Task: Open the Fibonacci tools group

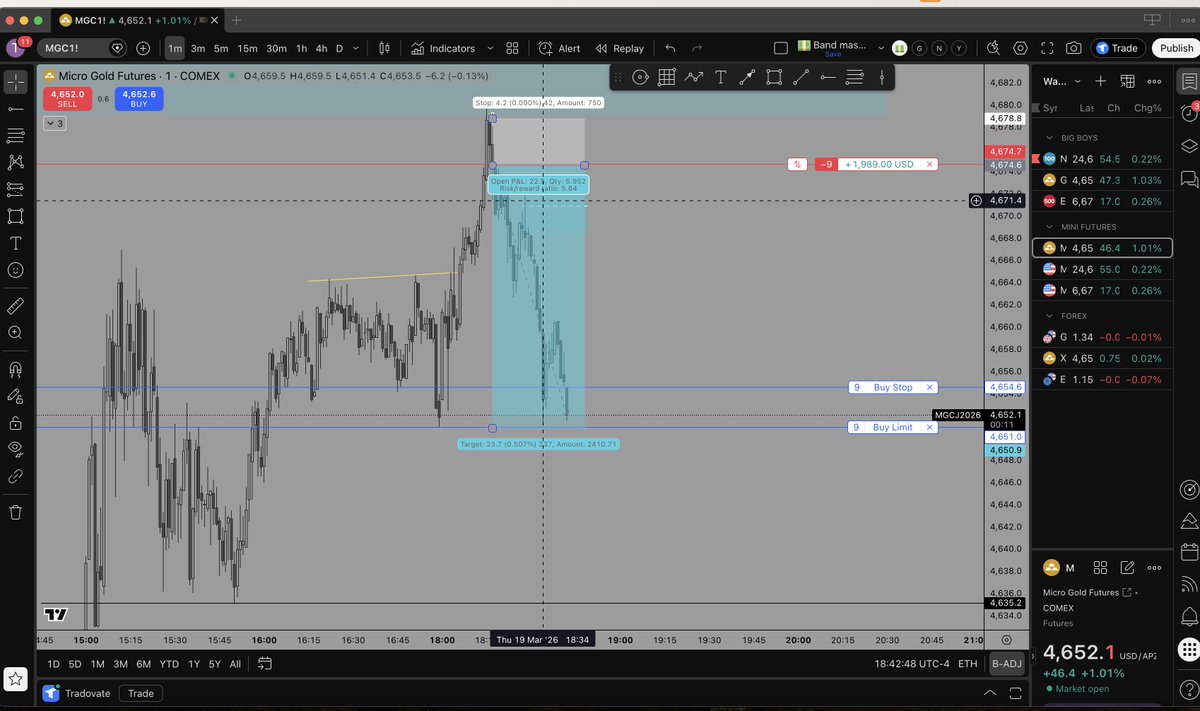Action: [x=15, y=135]
